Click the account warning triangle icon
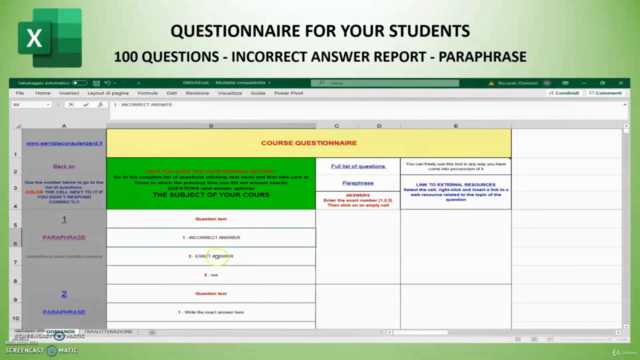The width and height of the screenshot is (640, 360). pos(491,83)
